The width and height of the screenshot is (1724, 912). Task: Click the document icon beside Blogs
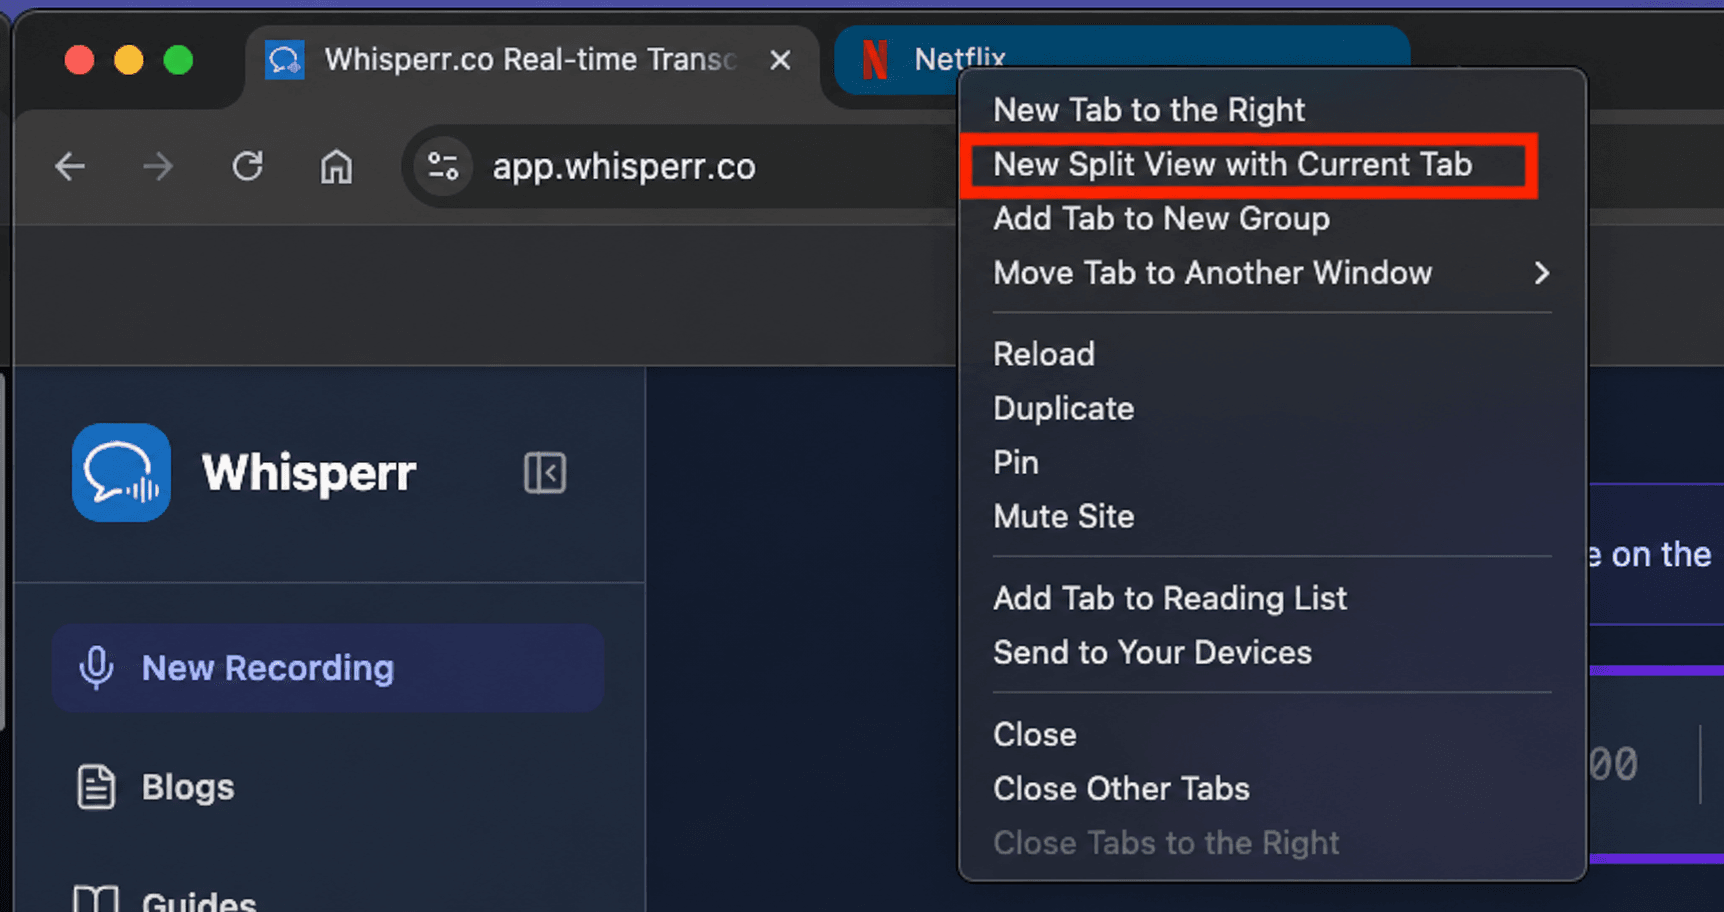coord(97,787)
